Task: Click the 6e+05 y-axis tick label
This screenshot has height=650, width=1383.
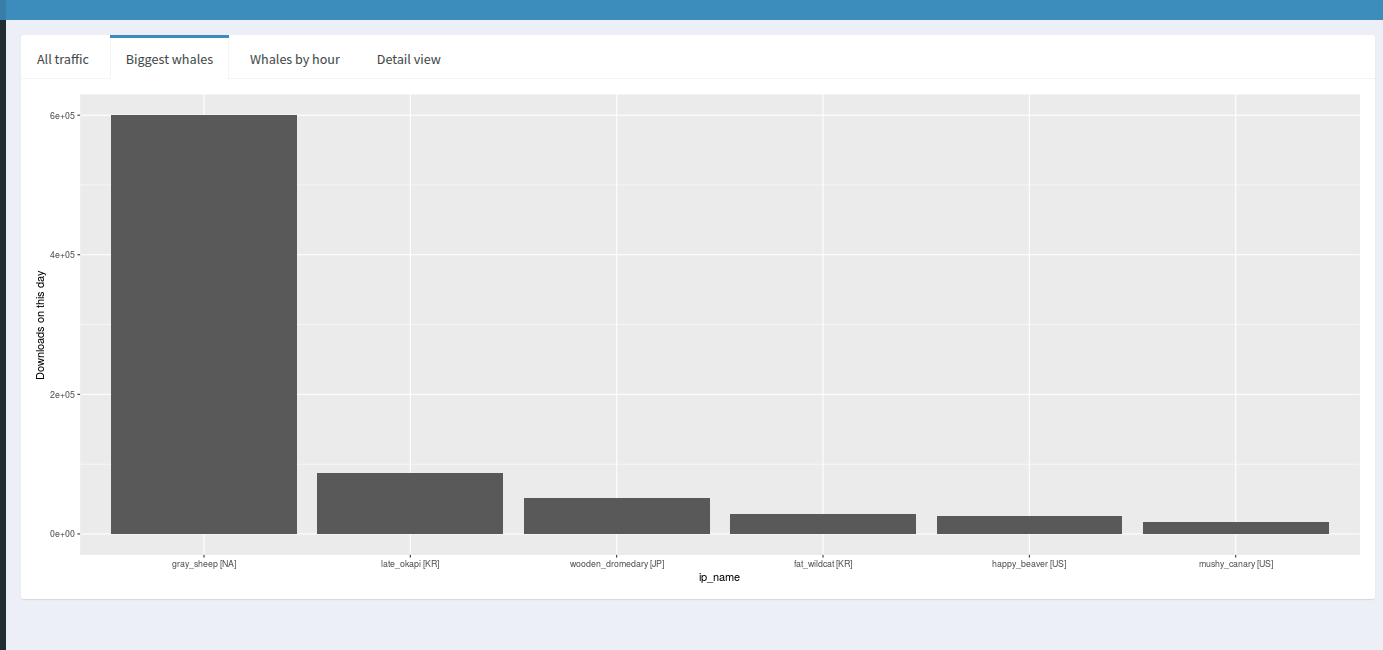Action: (x=61, y=116)
